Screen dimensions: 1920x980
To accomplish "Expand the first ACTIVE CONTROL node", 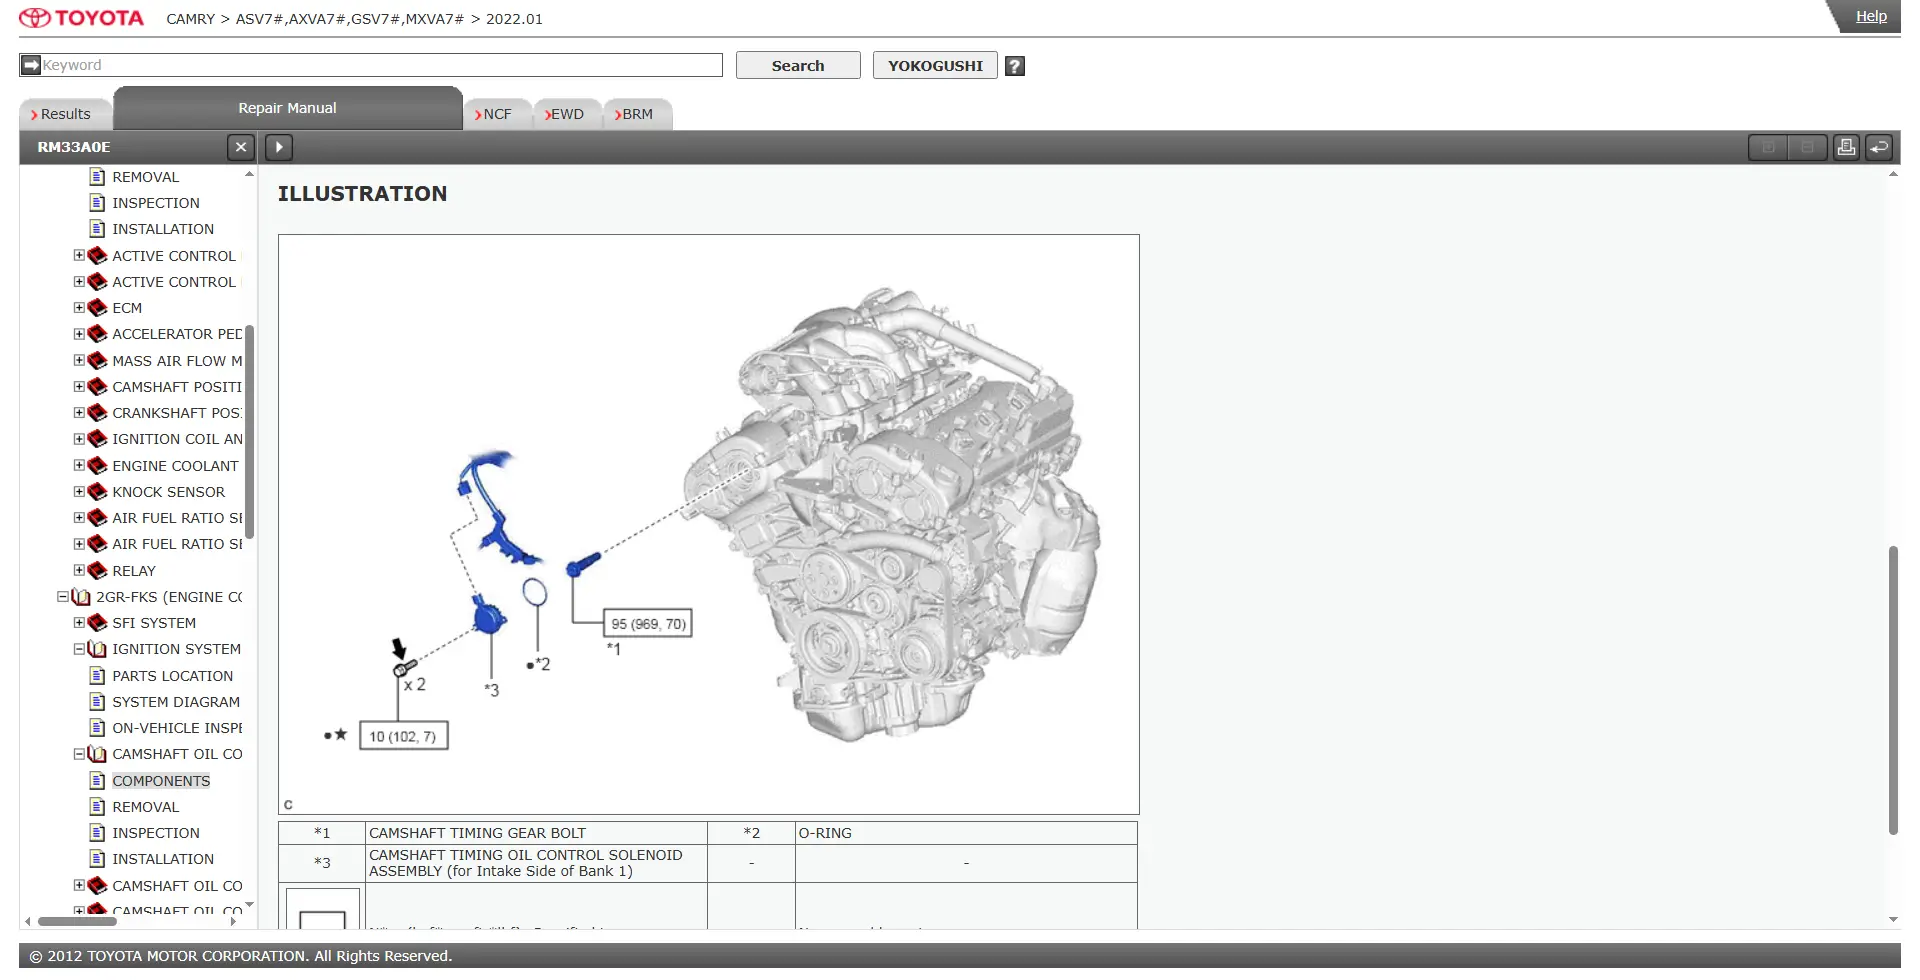I will (x=79, y=256).
